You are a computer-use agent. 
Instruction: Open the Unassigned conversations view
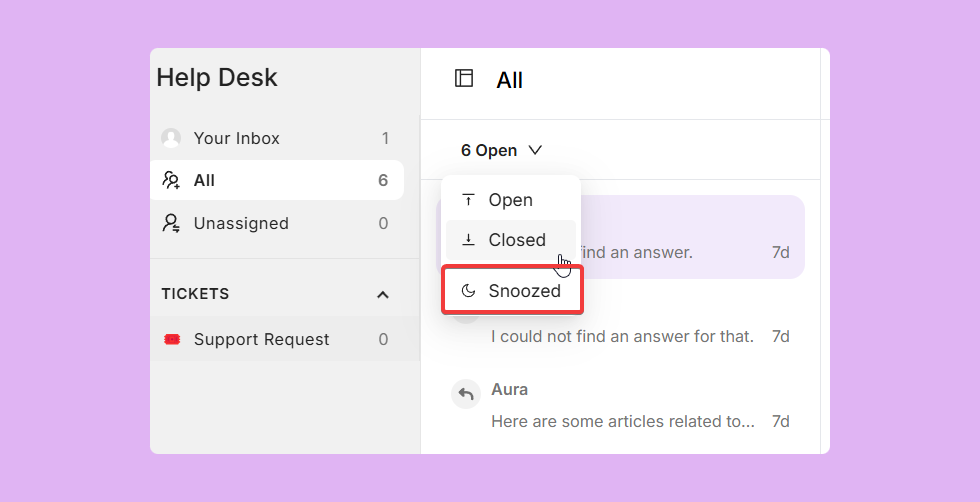277,223
